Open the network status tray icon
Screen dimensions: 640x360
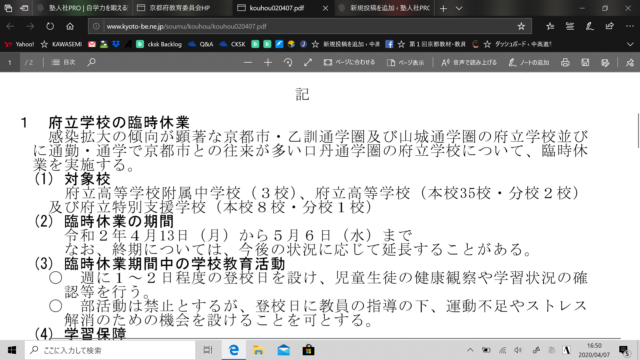pyautogui.click(x=502, y=350)
